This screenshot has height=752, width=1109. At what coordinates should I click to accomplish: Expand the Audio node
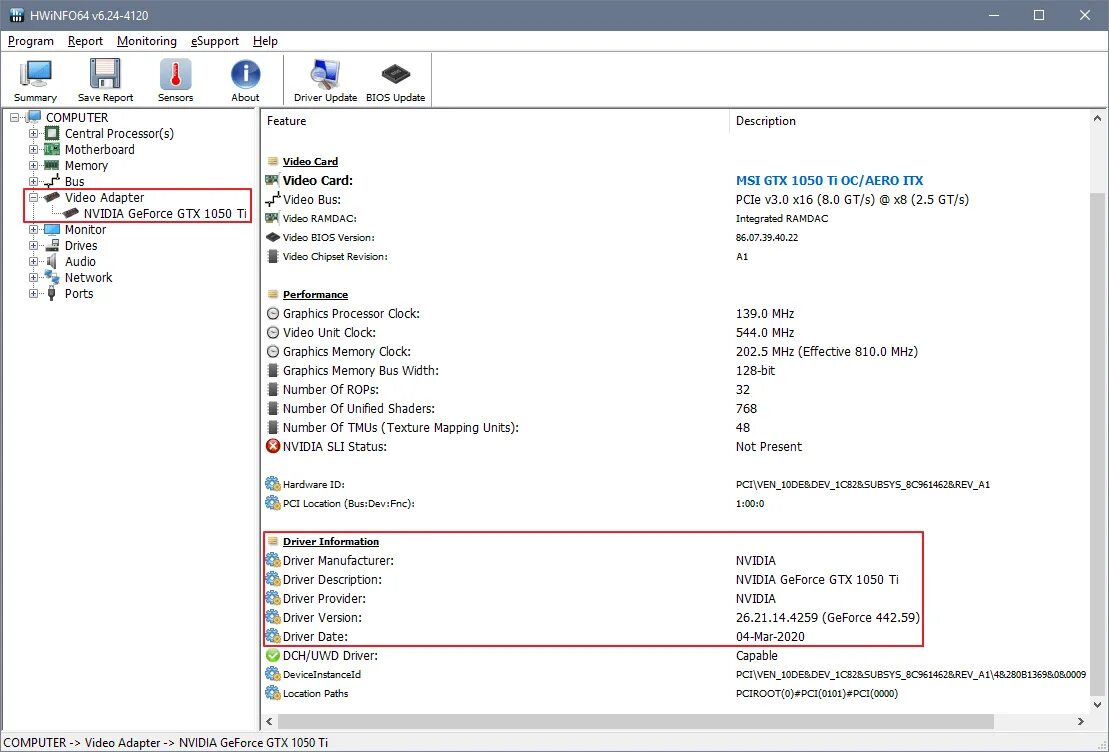pyautogui.click(x=33, y=262)
